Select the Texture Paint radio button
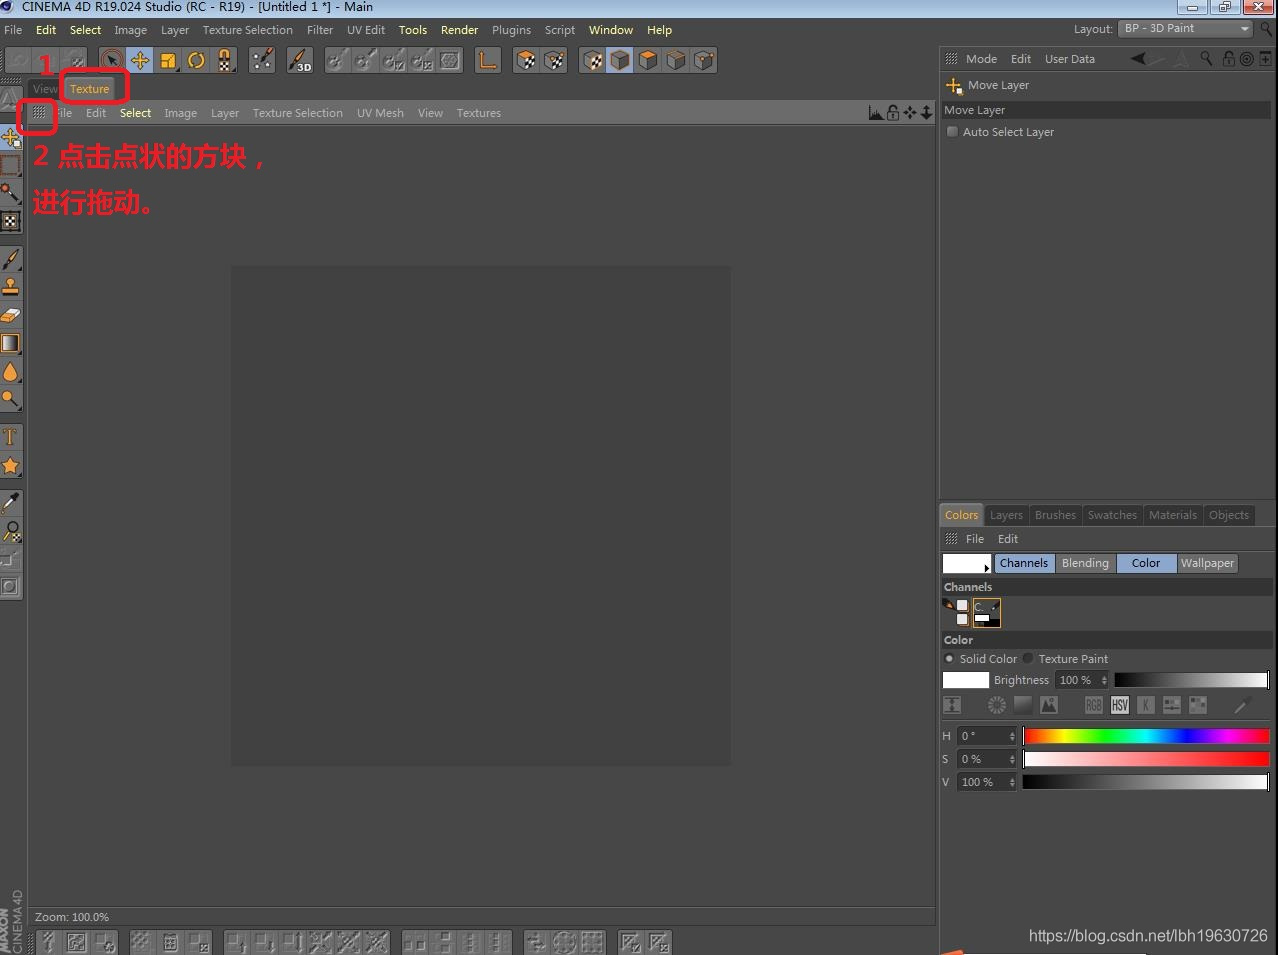This screenshot has width=1278, height=955. 1028,659
